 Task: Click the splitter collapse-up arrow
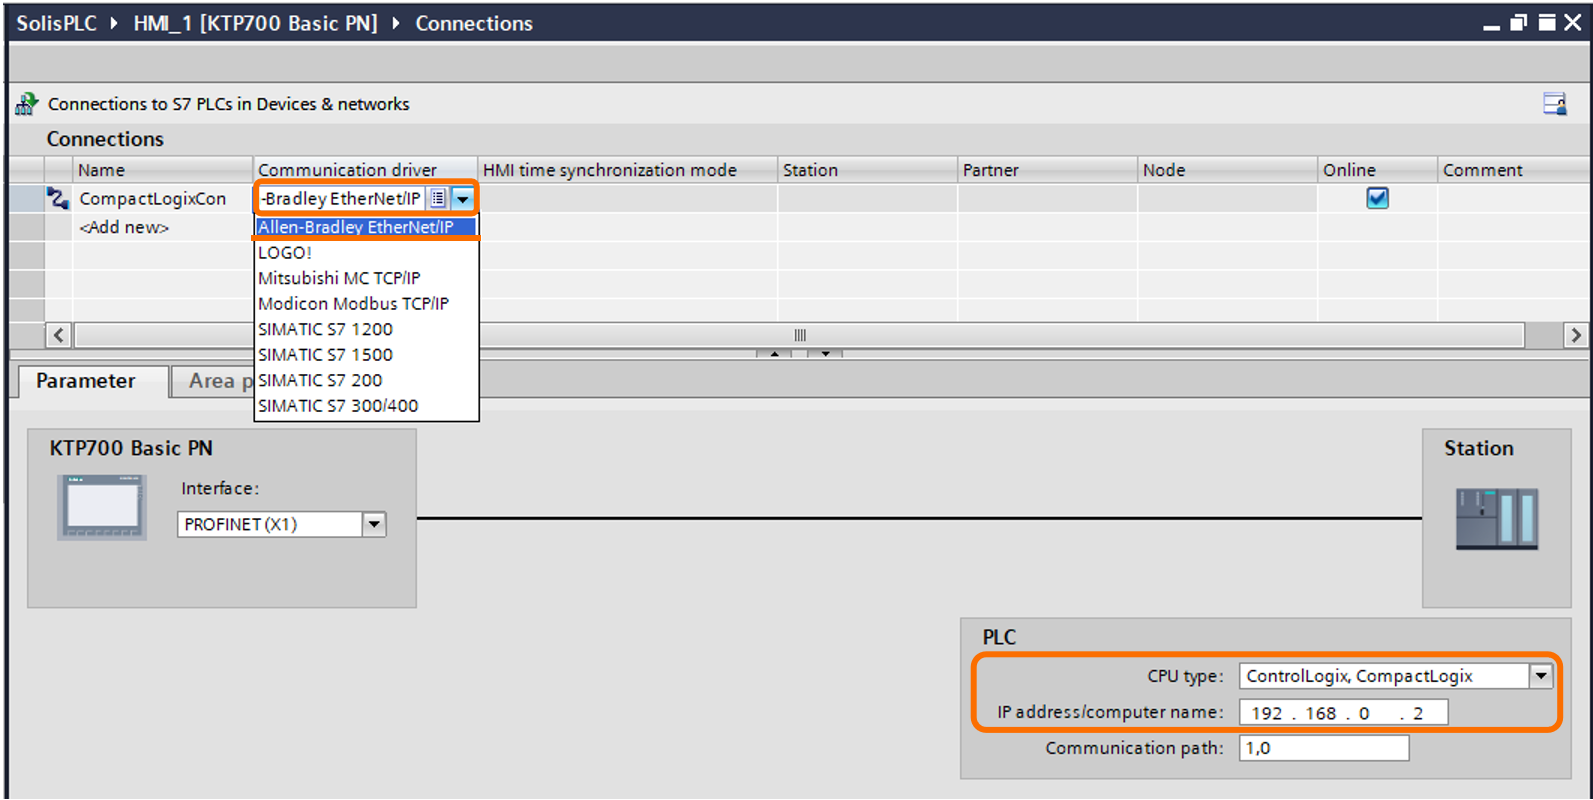pos(774,354)
